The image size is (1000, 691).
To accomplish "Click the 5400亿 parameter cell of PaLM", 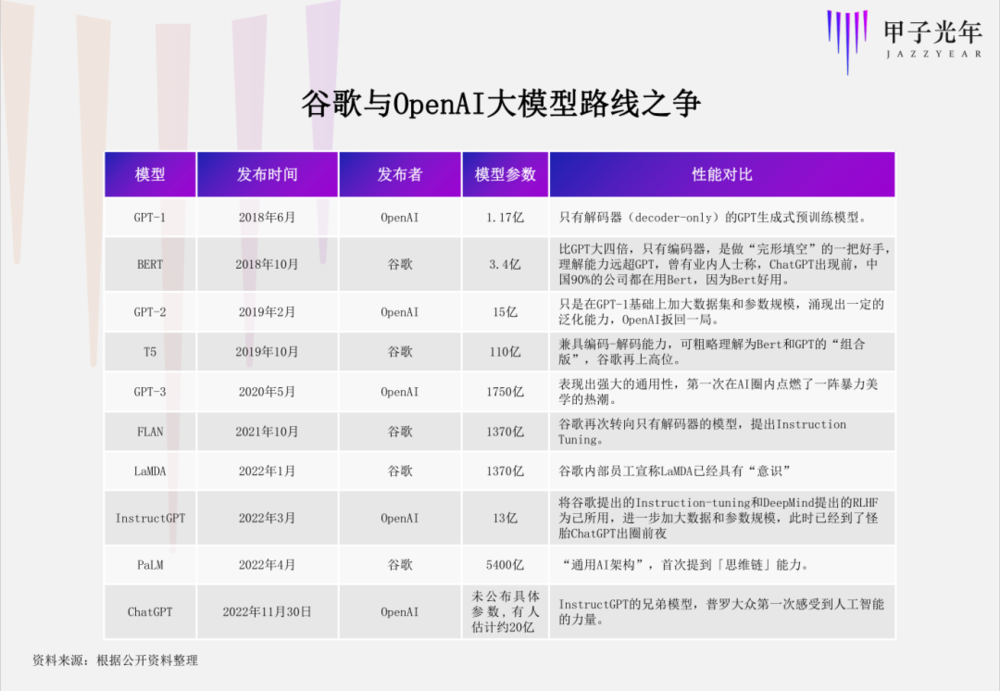I will 505,565.
